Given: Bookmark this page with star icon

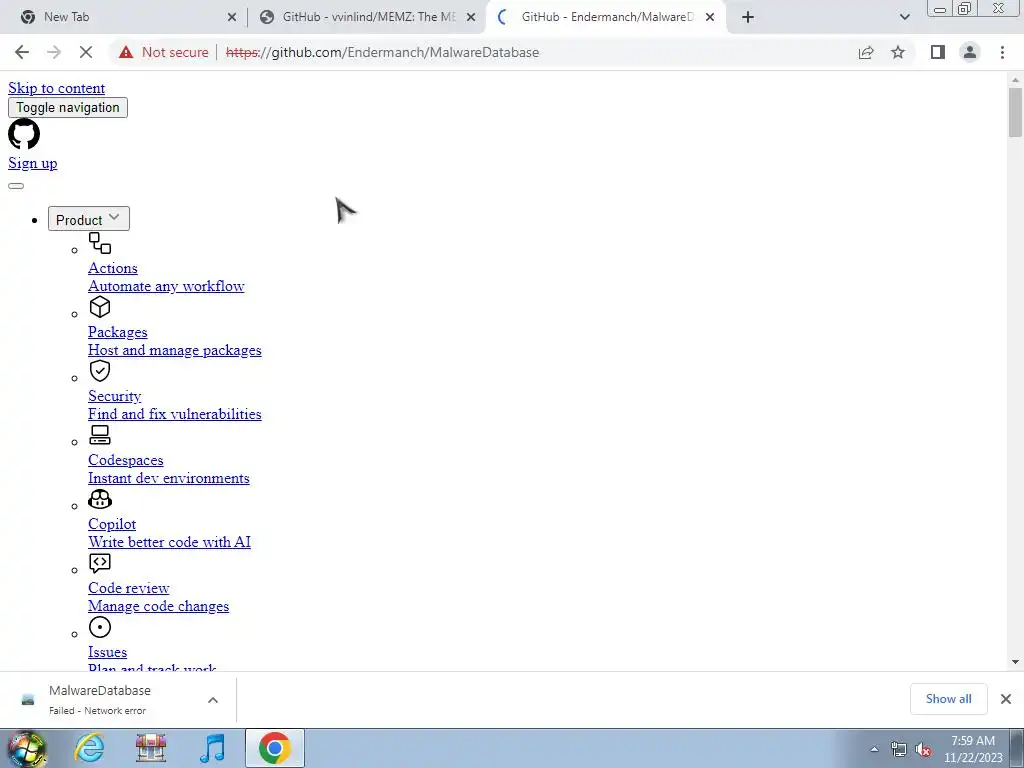Looking at the screenshot, I should (898, 52).
